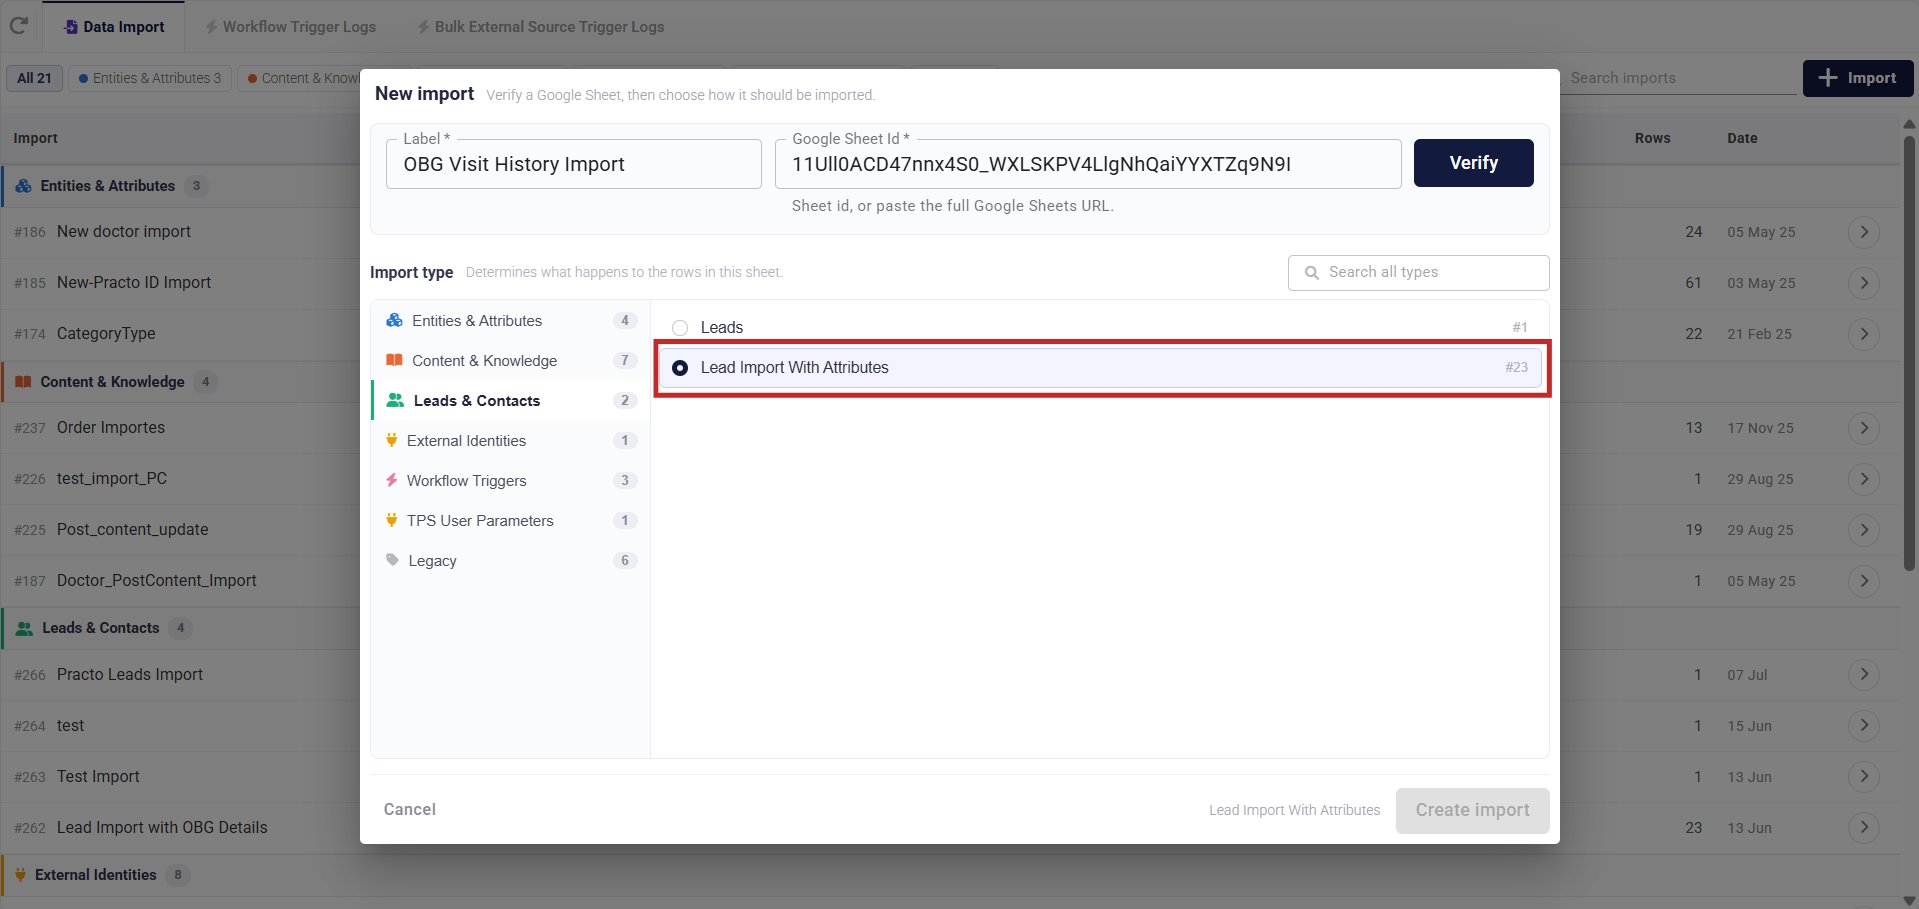1919x909 pixels.
Task: Open Entities & Attributes import type category
Action: point(511,321)
